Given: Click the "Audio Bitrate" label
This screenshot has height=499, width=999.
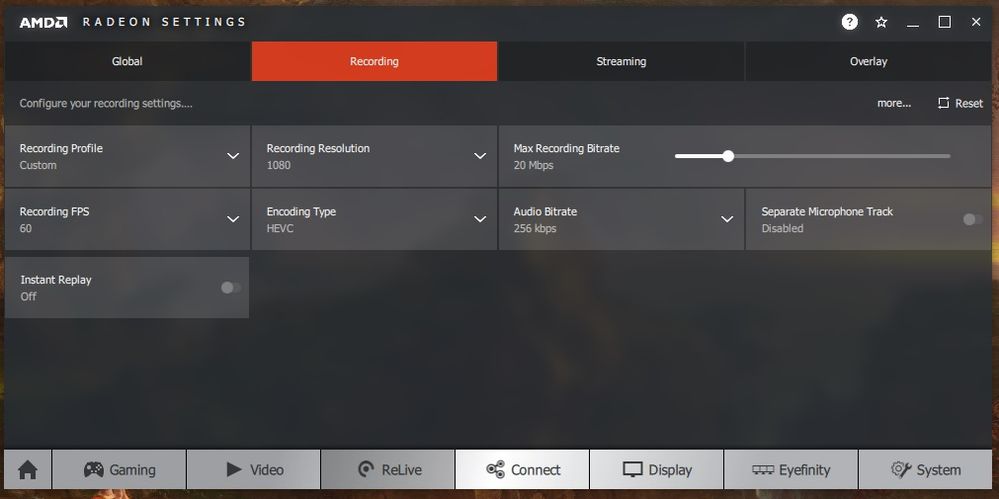Looking at the screenshot, I should 545,212.
